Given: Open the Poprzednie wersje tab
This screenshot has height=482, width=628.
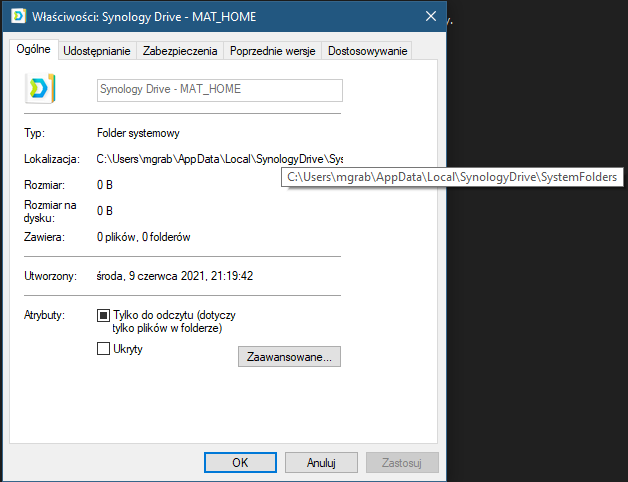Looking at the screenshot, I should click(273, 51).
